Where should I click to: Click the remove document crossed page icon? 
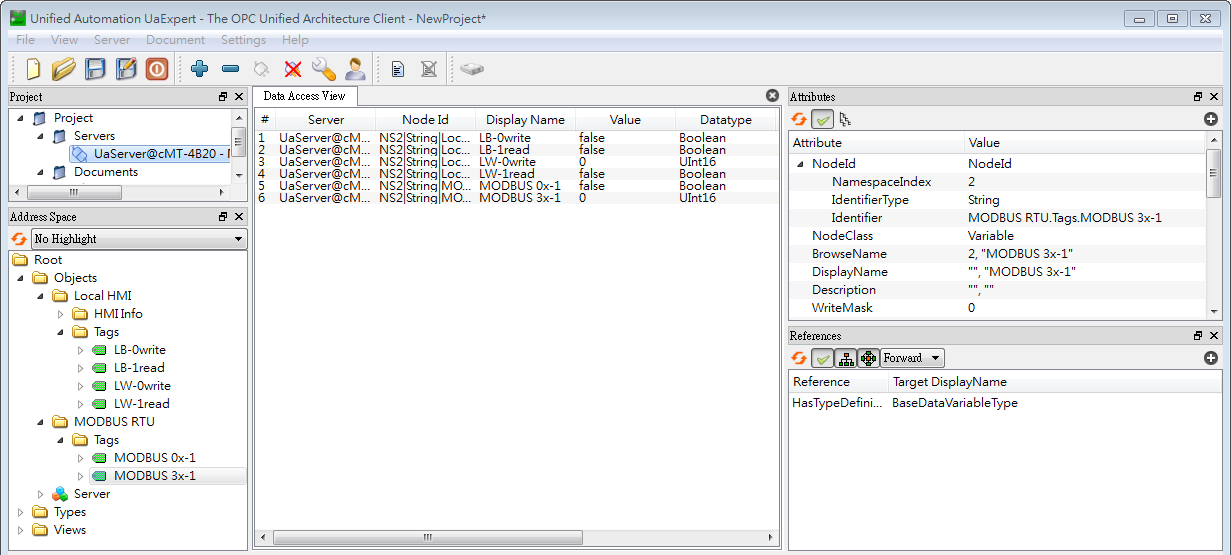point(428,69)
